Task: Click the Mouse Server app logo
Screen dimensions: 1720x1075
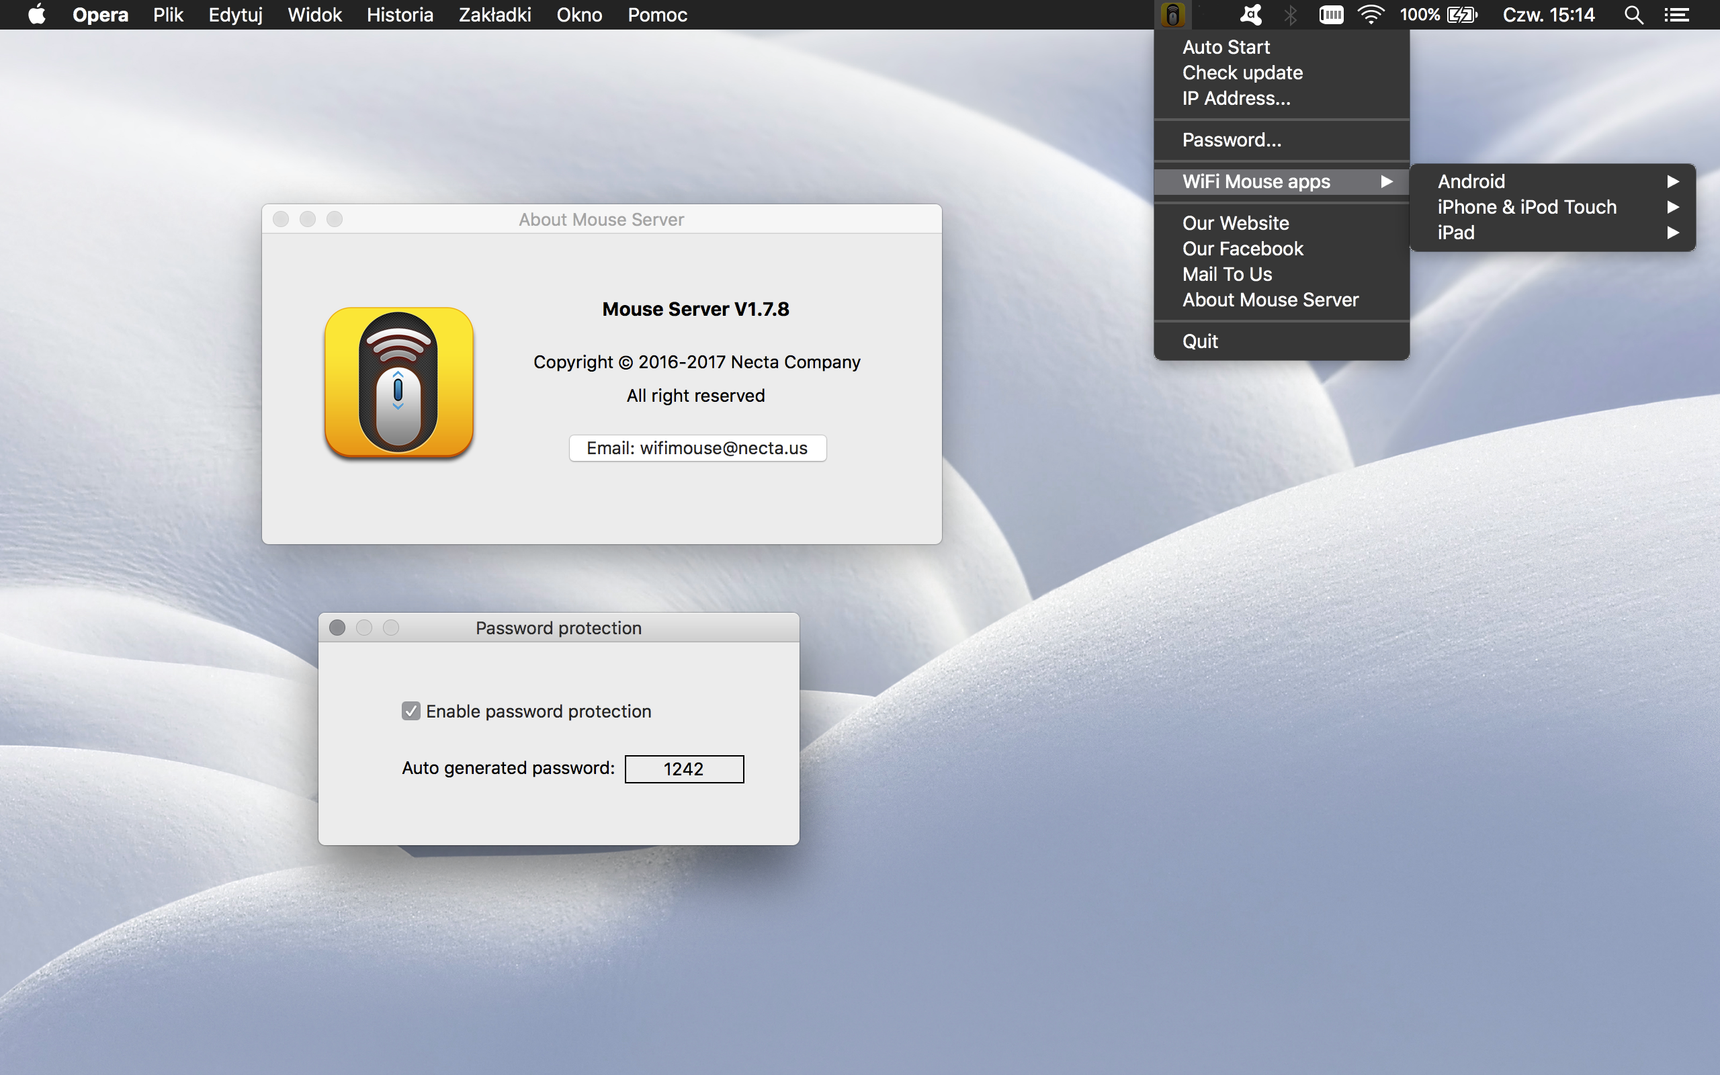Action: click(x=399, y=383)
